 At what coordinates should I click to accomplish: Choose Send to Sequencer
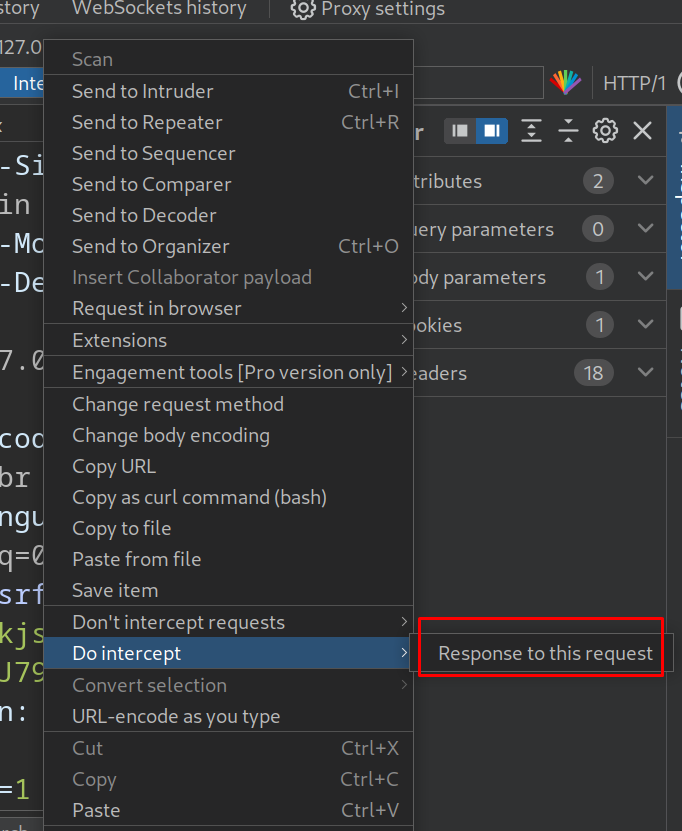(x=228, y=154)
